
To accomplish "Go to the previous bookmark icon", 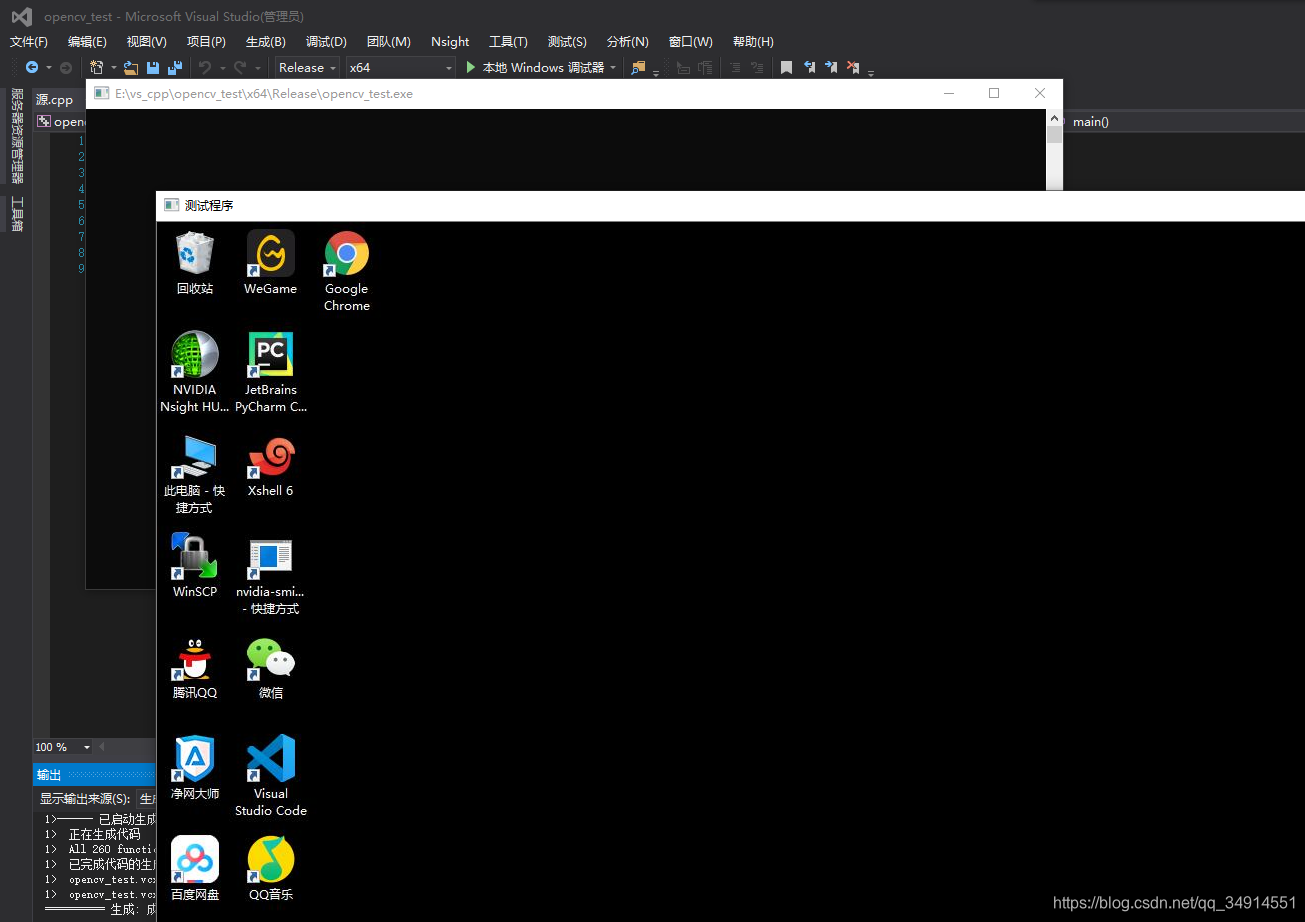I will tap(809, 68).
